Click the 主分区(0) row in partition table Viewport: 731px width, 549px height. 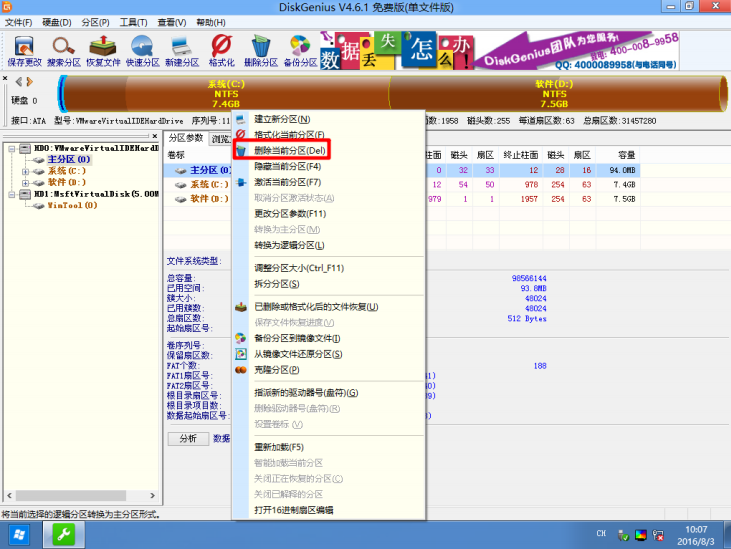click(402, 170)
